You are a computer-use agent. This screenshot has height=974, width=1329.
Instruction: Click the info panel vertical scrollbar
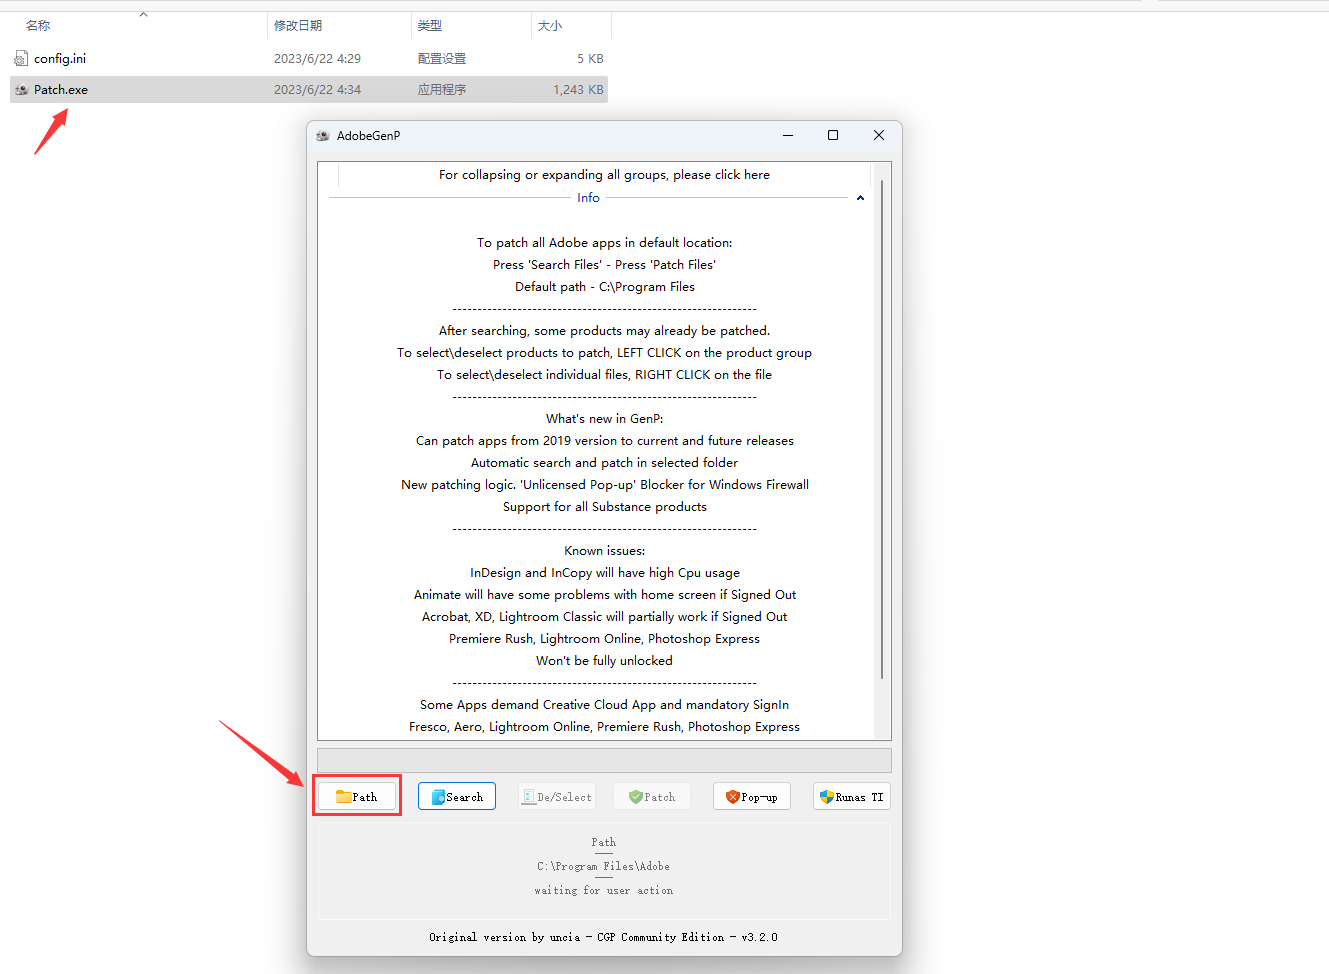pos(882,430)
